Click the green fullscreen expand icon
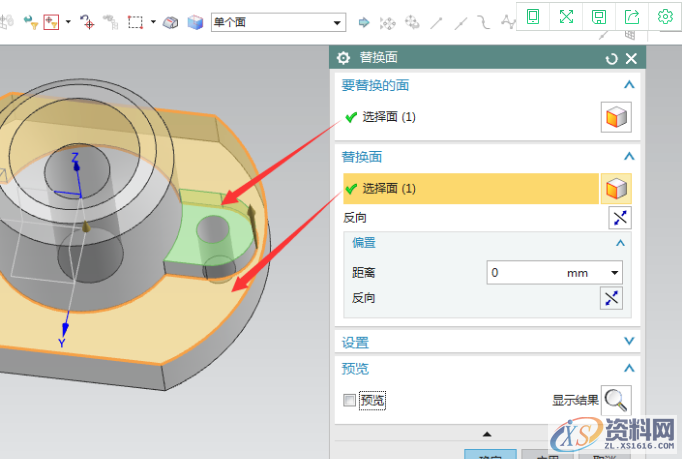The width and height of the screenshot is (682, 459). [566, 17]
